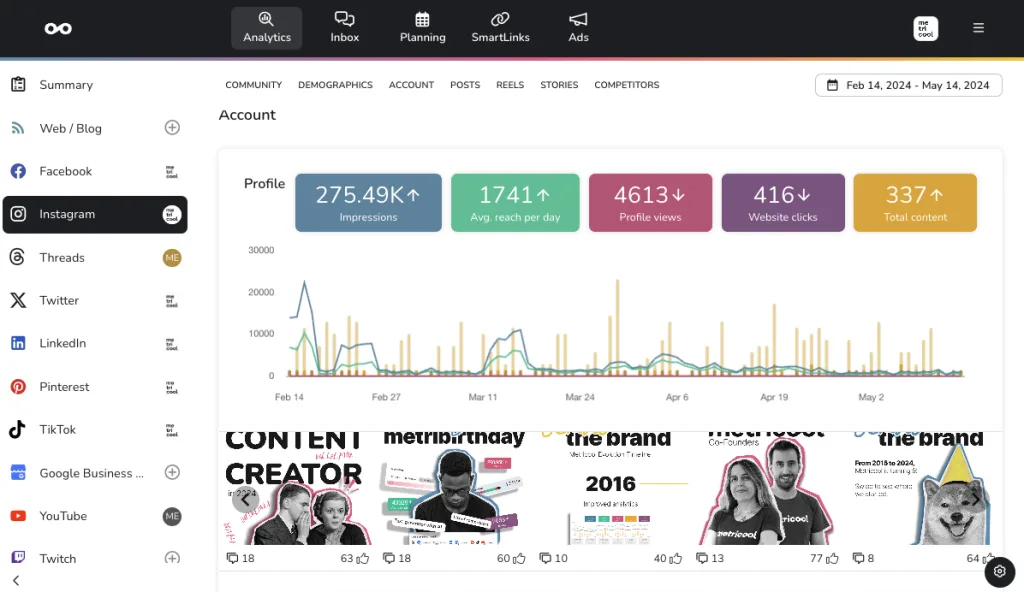The image size is (1024, 592).
Task: Switch to the Community tab
Action: (x=253, y=85)
